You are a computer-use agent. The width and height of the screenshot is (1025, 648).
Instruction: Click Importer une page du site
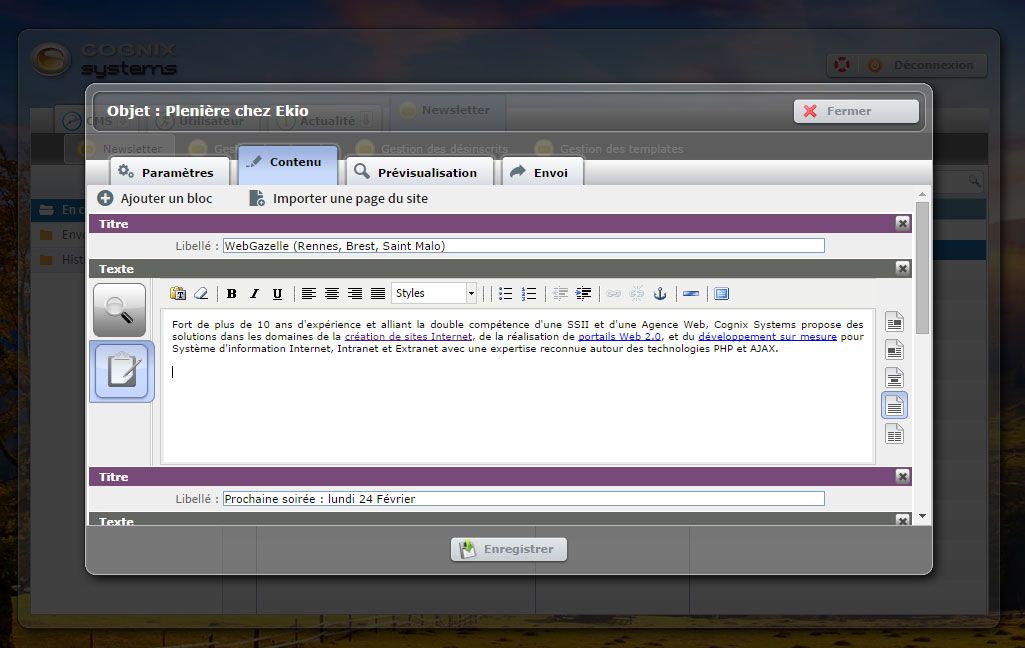339,198
